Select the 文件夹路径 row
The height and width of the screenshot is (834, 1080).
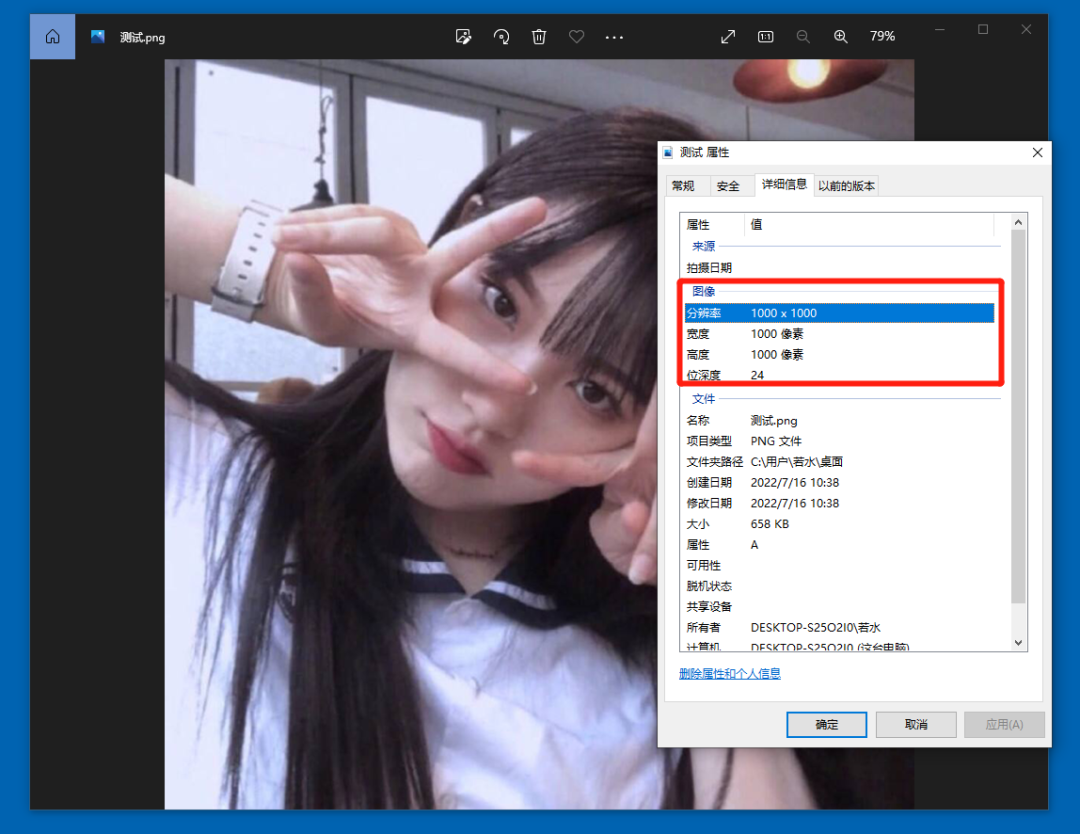pos(839,462)
